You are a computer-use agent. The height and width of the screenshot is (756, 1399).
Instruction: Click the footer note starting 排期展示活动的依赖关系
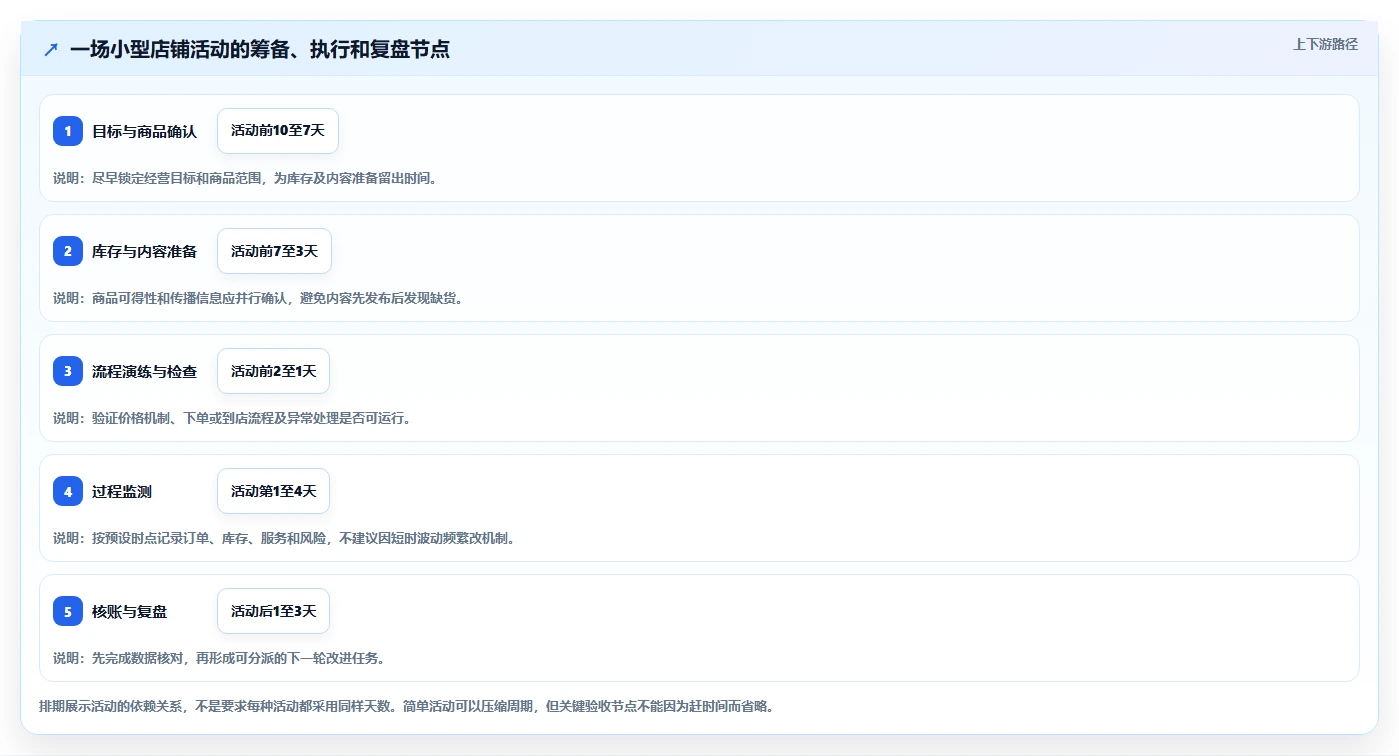click(x=406, y=706)
